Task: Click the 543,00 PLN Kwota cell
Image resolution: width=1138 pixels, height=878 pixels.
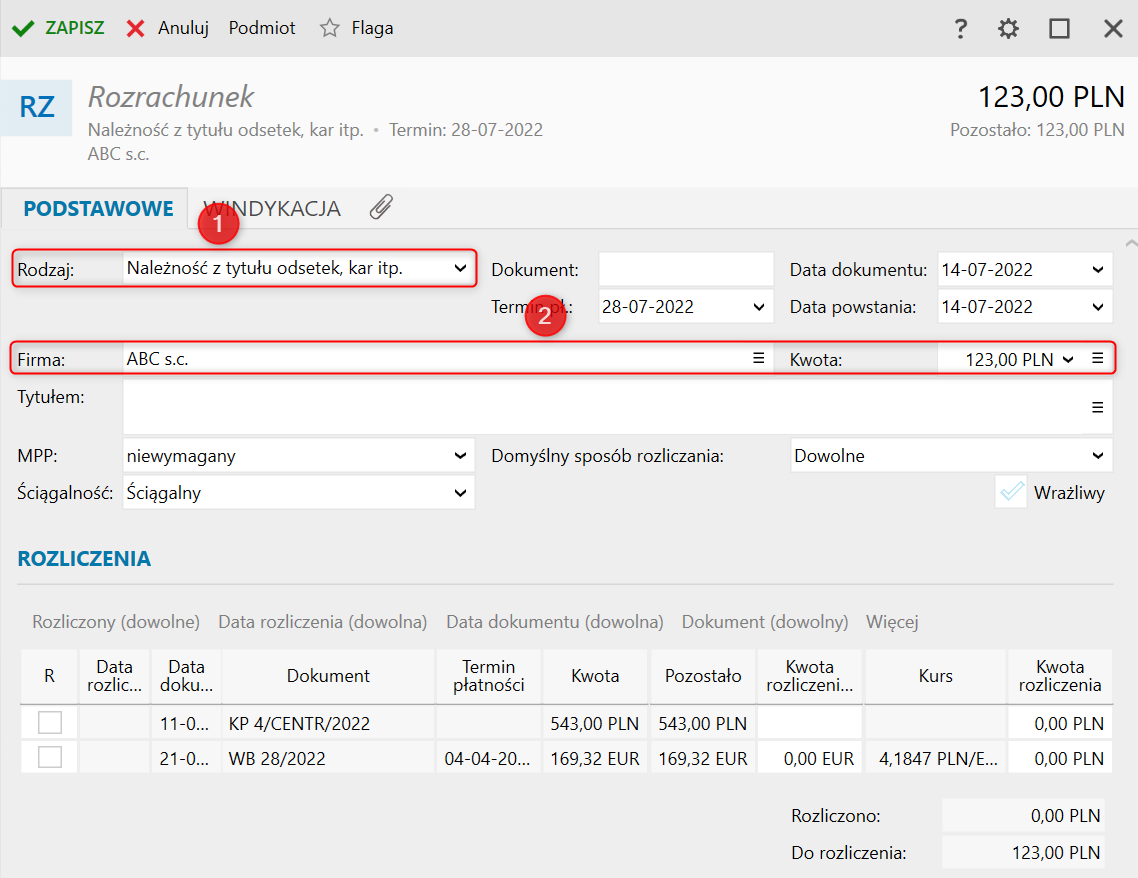Action: coord(595,723)
